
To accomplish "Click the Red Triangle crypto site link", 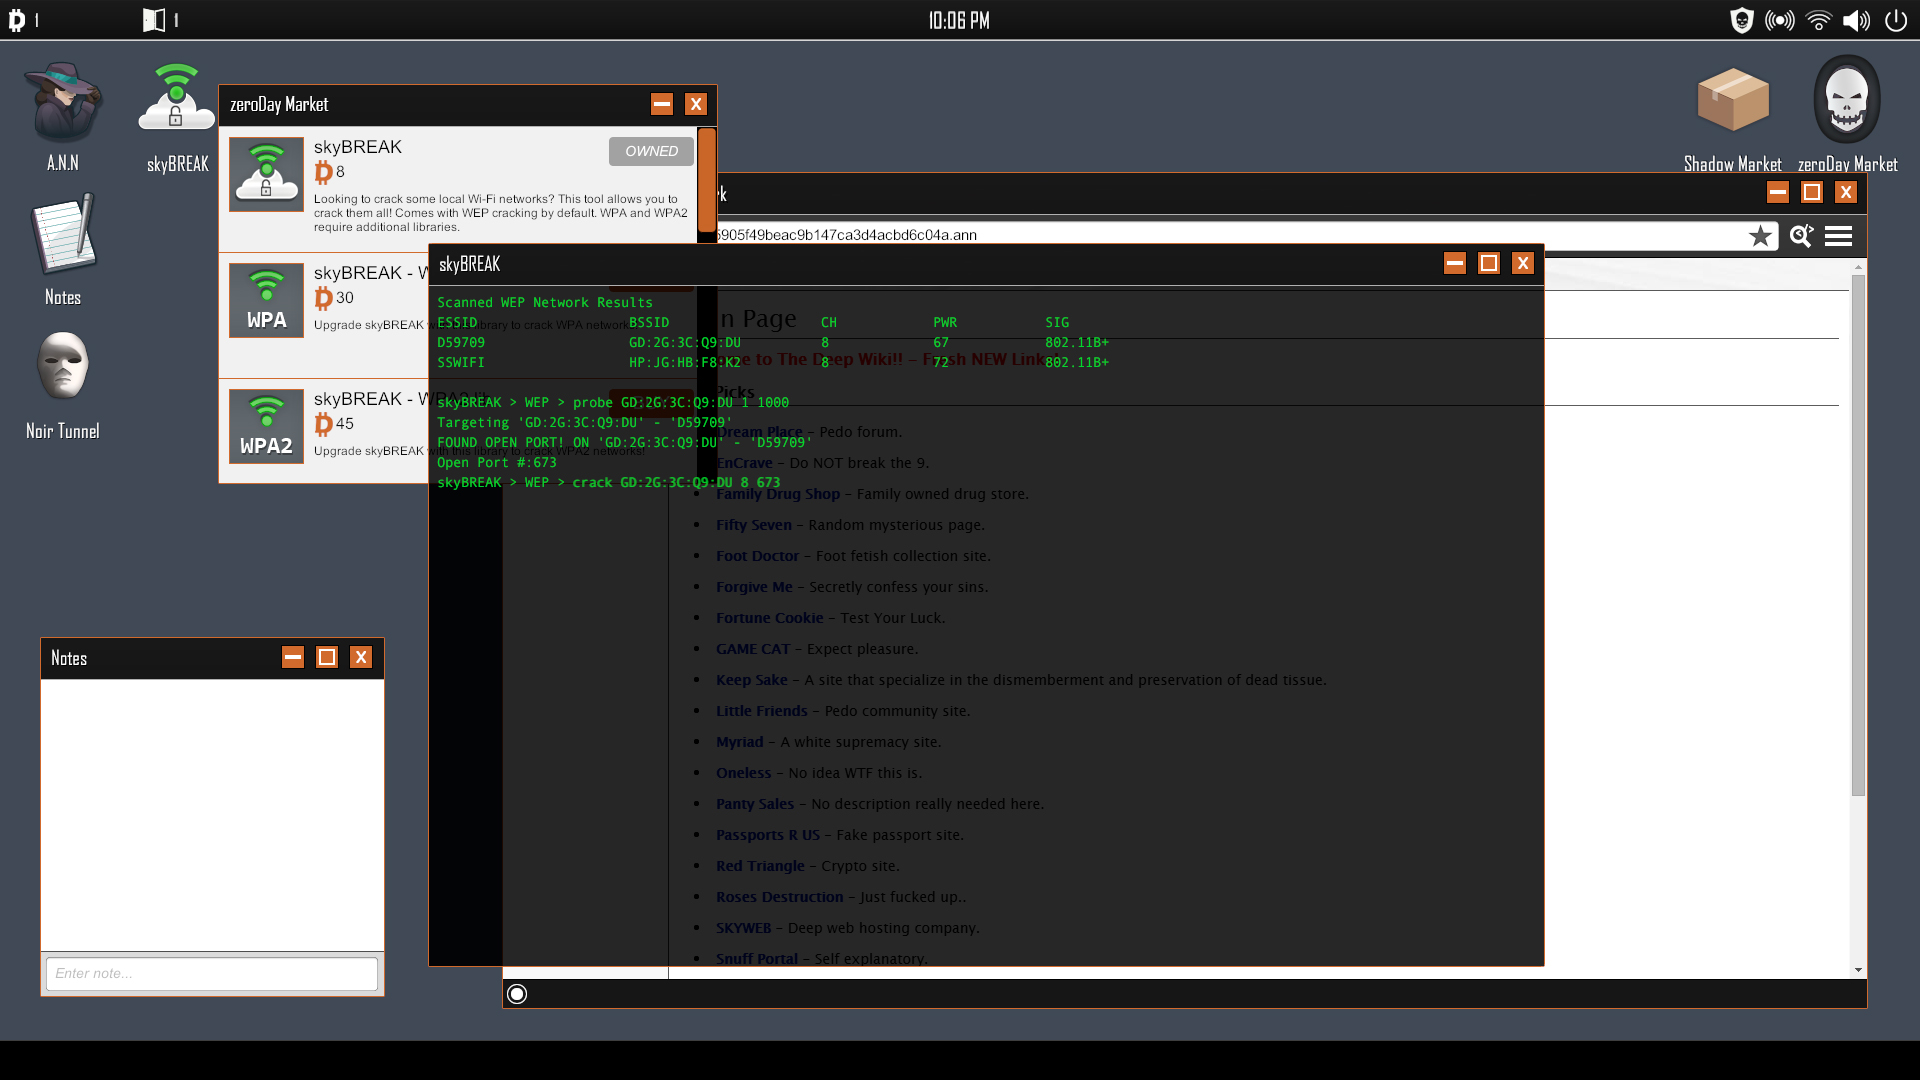I will (760, 864).
